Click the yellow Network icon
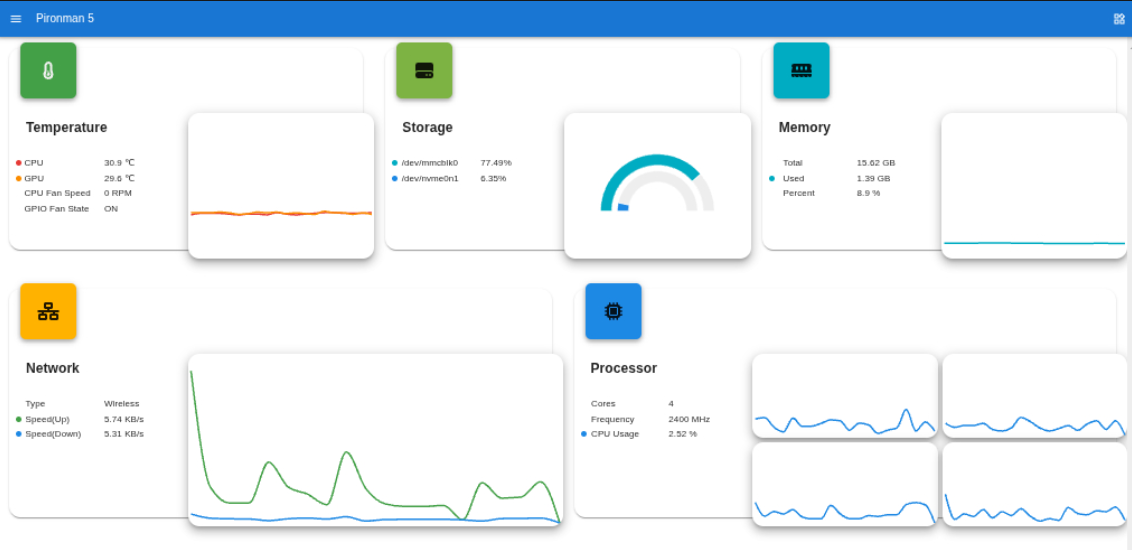Image resolution: width=1132 pixels, height=550 pixels. 48,312
